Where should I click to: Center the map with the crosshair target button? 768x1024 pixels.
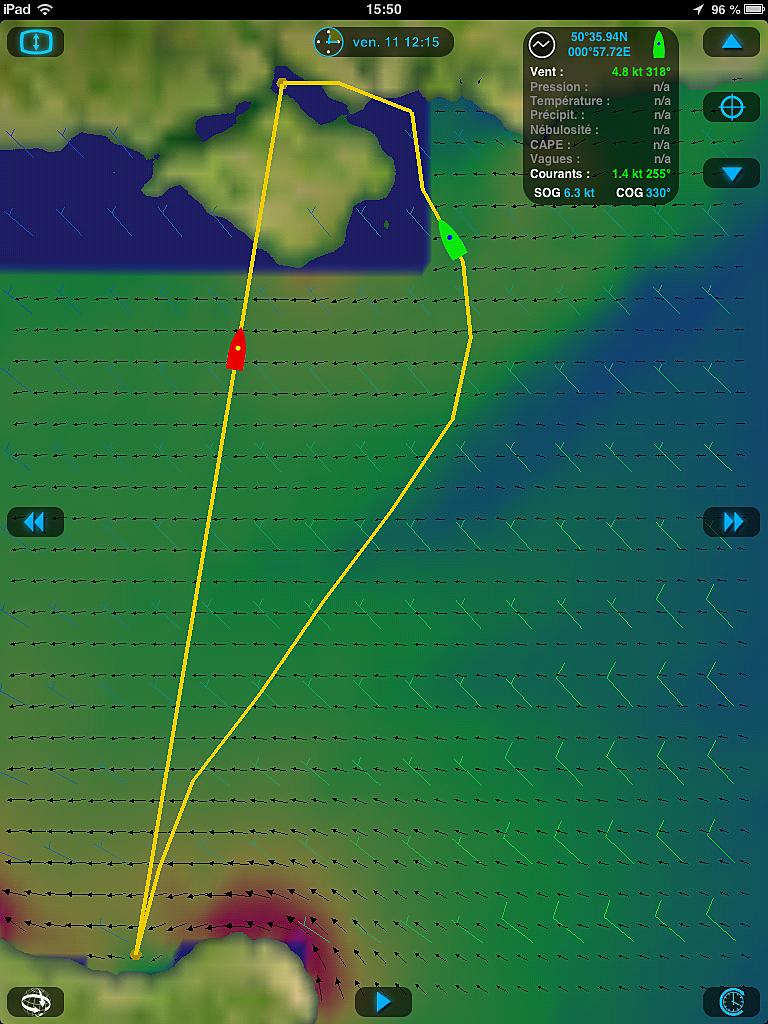731,107
